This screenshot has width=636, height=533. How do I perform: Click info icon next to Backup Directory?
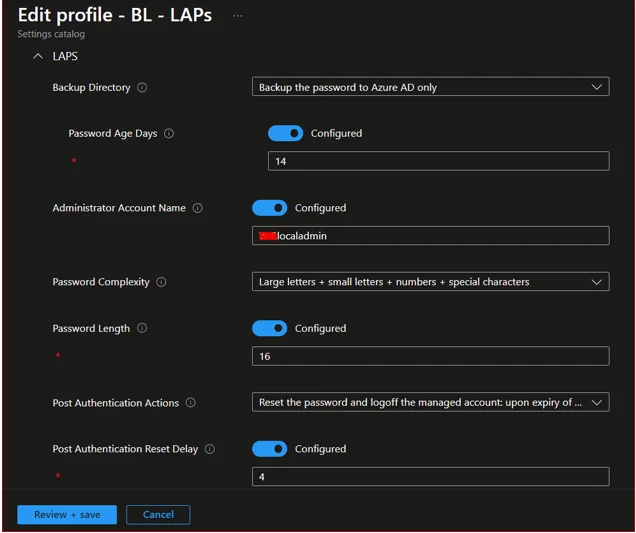(x=142, y=88)
